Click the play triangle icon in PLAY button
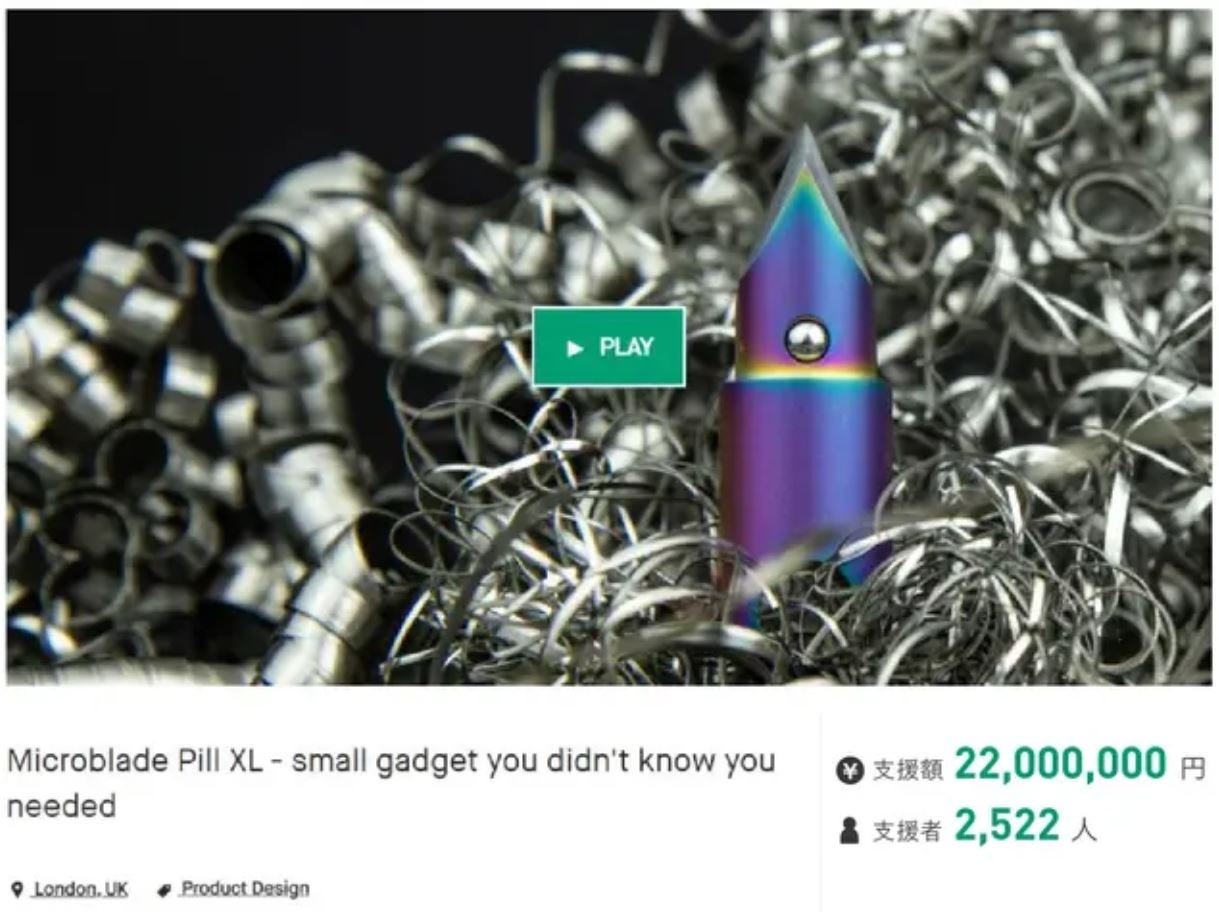The width and height of the screenshot is (1219, 912). coord(575,348)
